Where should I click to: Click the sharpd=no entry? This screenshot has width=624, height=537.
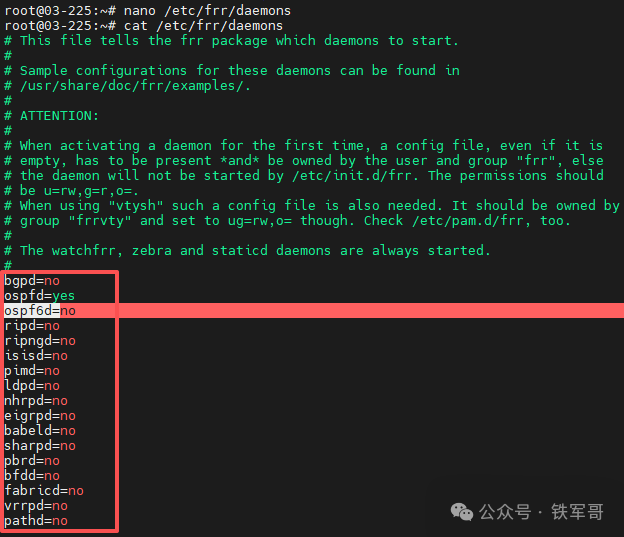pos(40,446)
